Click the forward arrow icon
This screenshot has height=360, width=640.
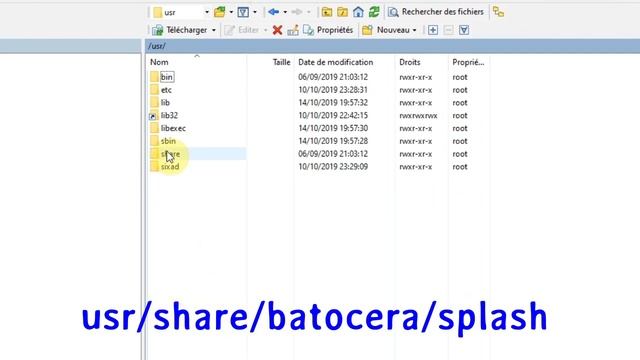[297, 12]
